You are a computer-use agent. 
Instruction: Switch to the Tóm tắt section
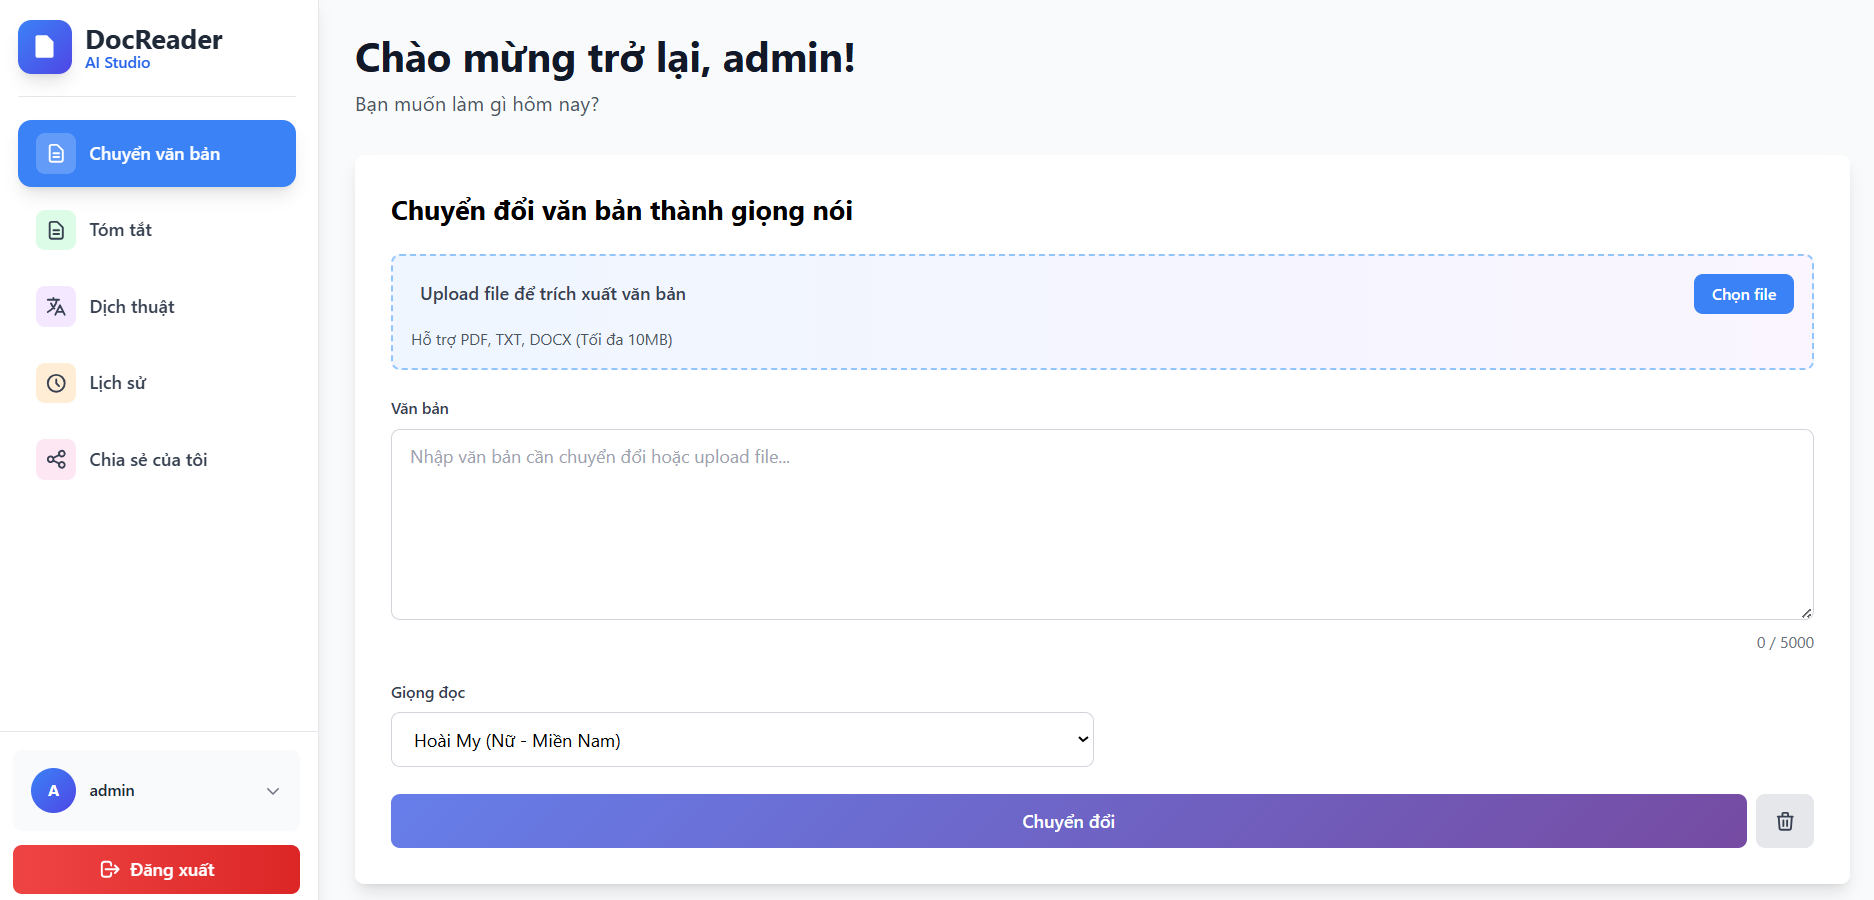click(119, 230)
